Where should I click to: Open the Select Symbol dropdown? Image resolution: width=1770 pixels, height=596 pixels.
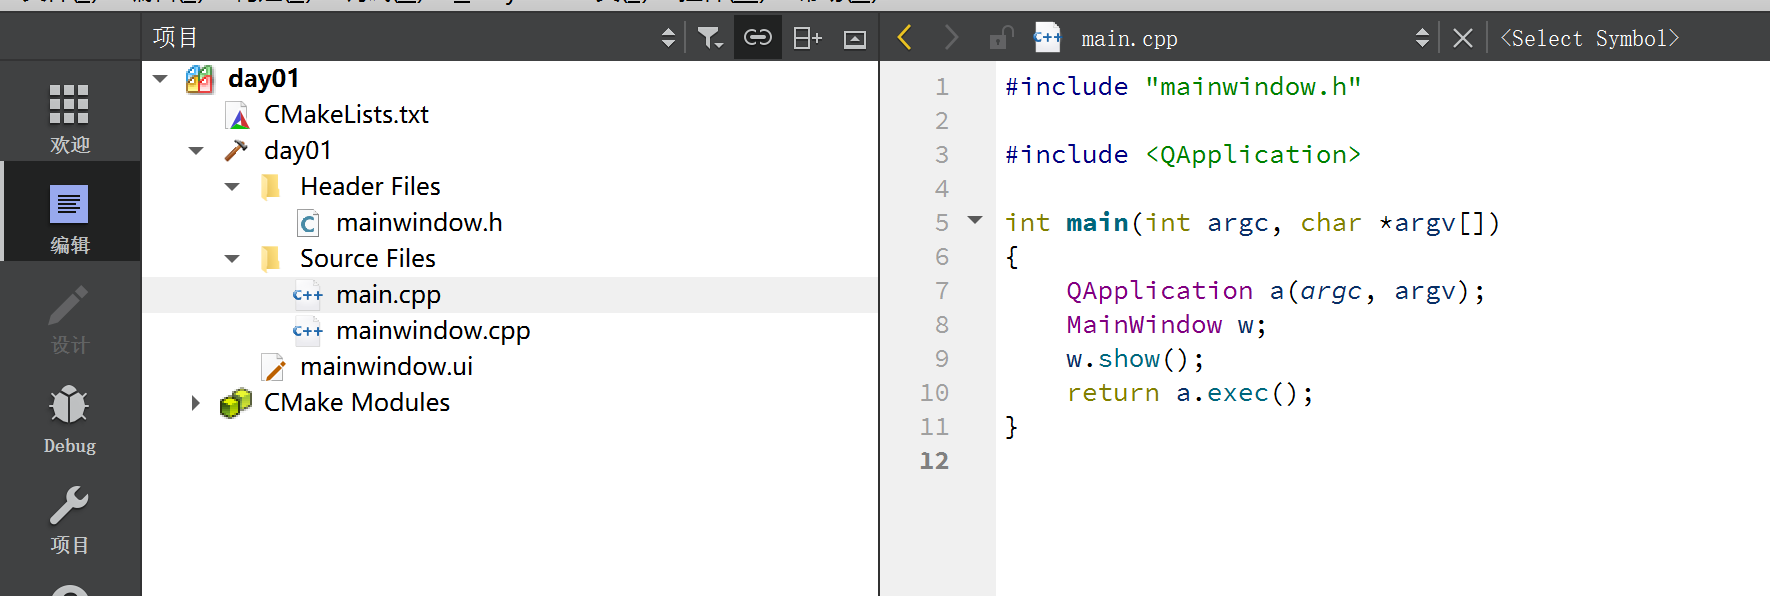click(x=1589, y=38)
